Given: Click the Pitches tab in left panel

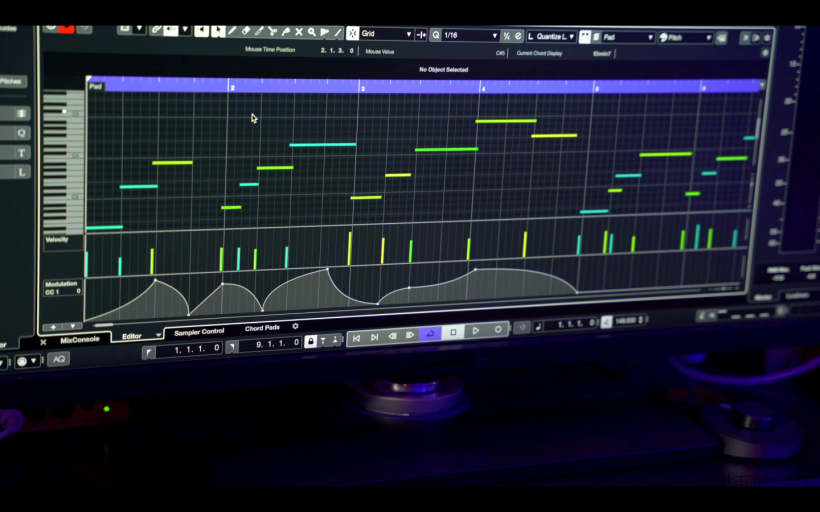Looking at the screenshot, I should click(11, 82).
